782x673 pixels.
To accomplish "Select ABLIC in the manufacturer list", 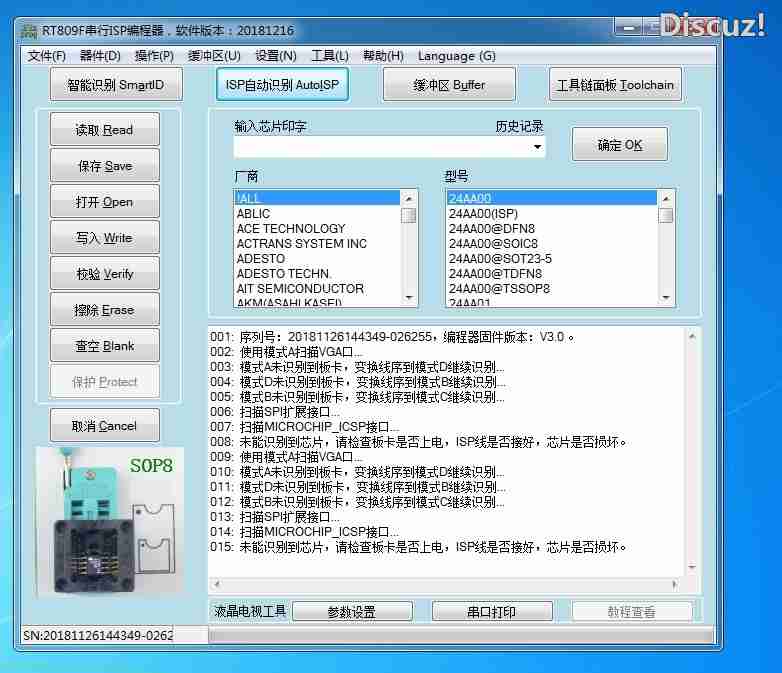I will (x=317, y=214).
